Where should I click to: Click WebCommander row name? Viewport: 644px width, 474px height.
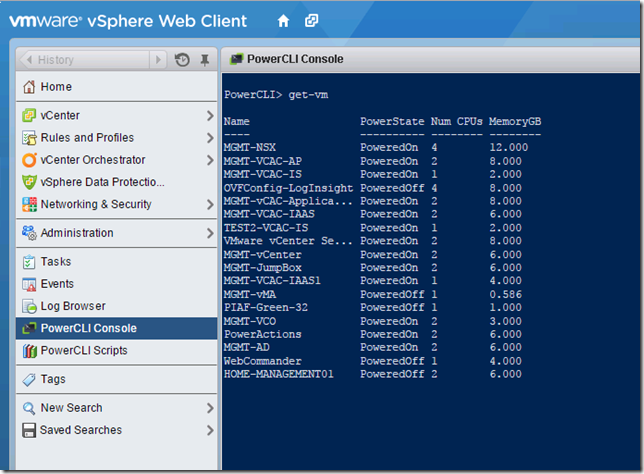click(262, 361)
